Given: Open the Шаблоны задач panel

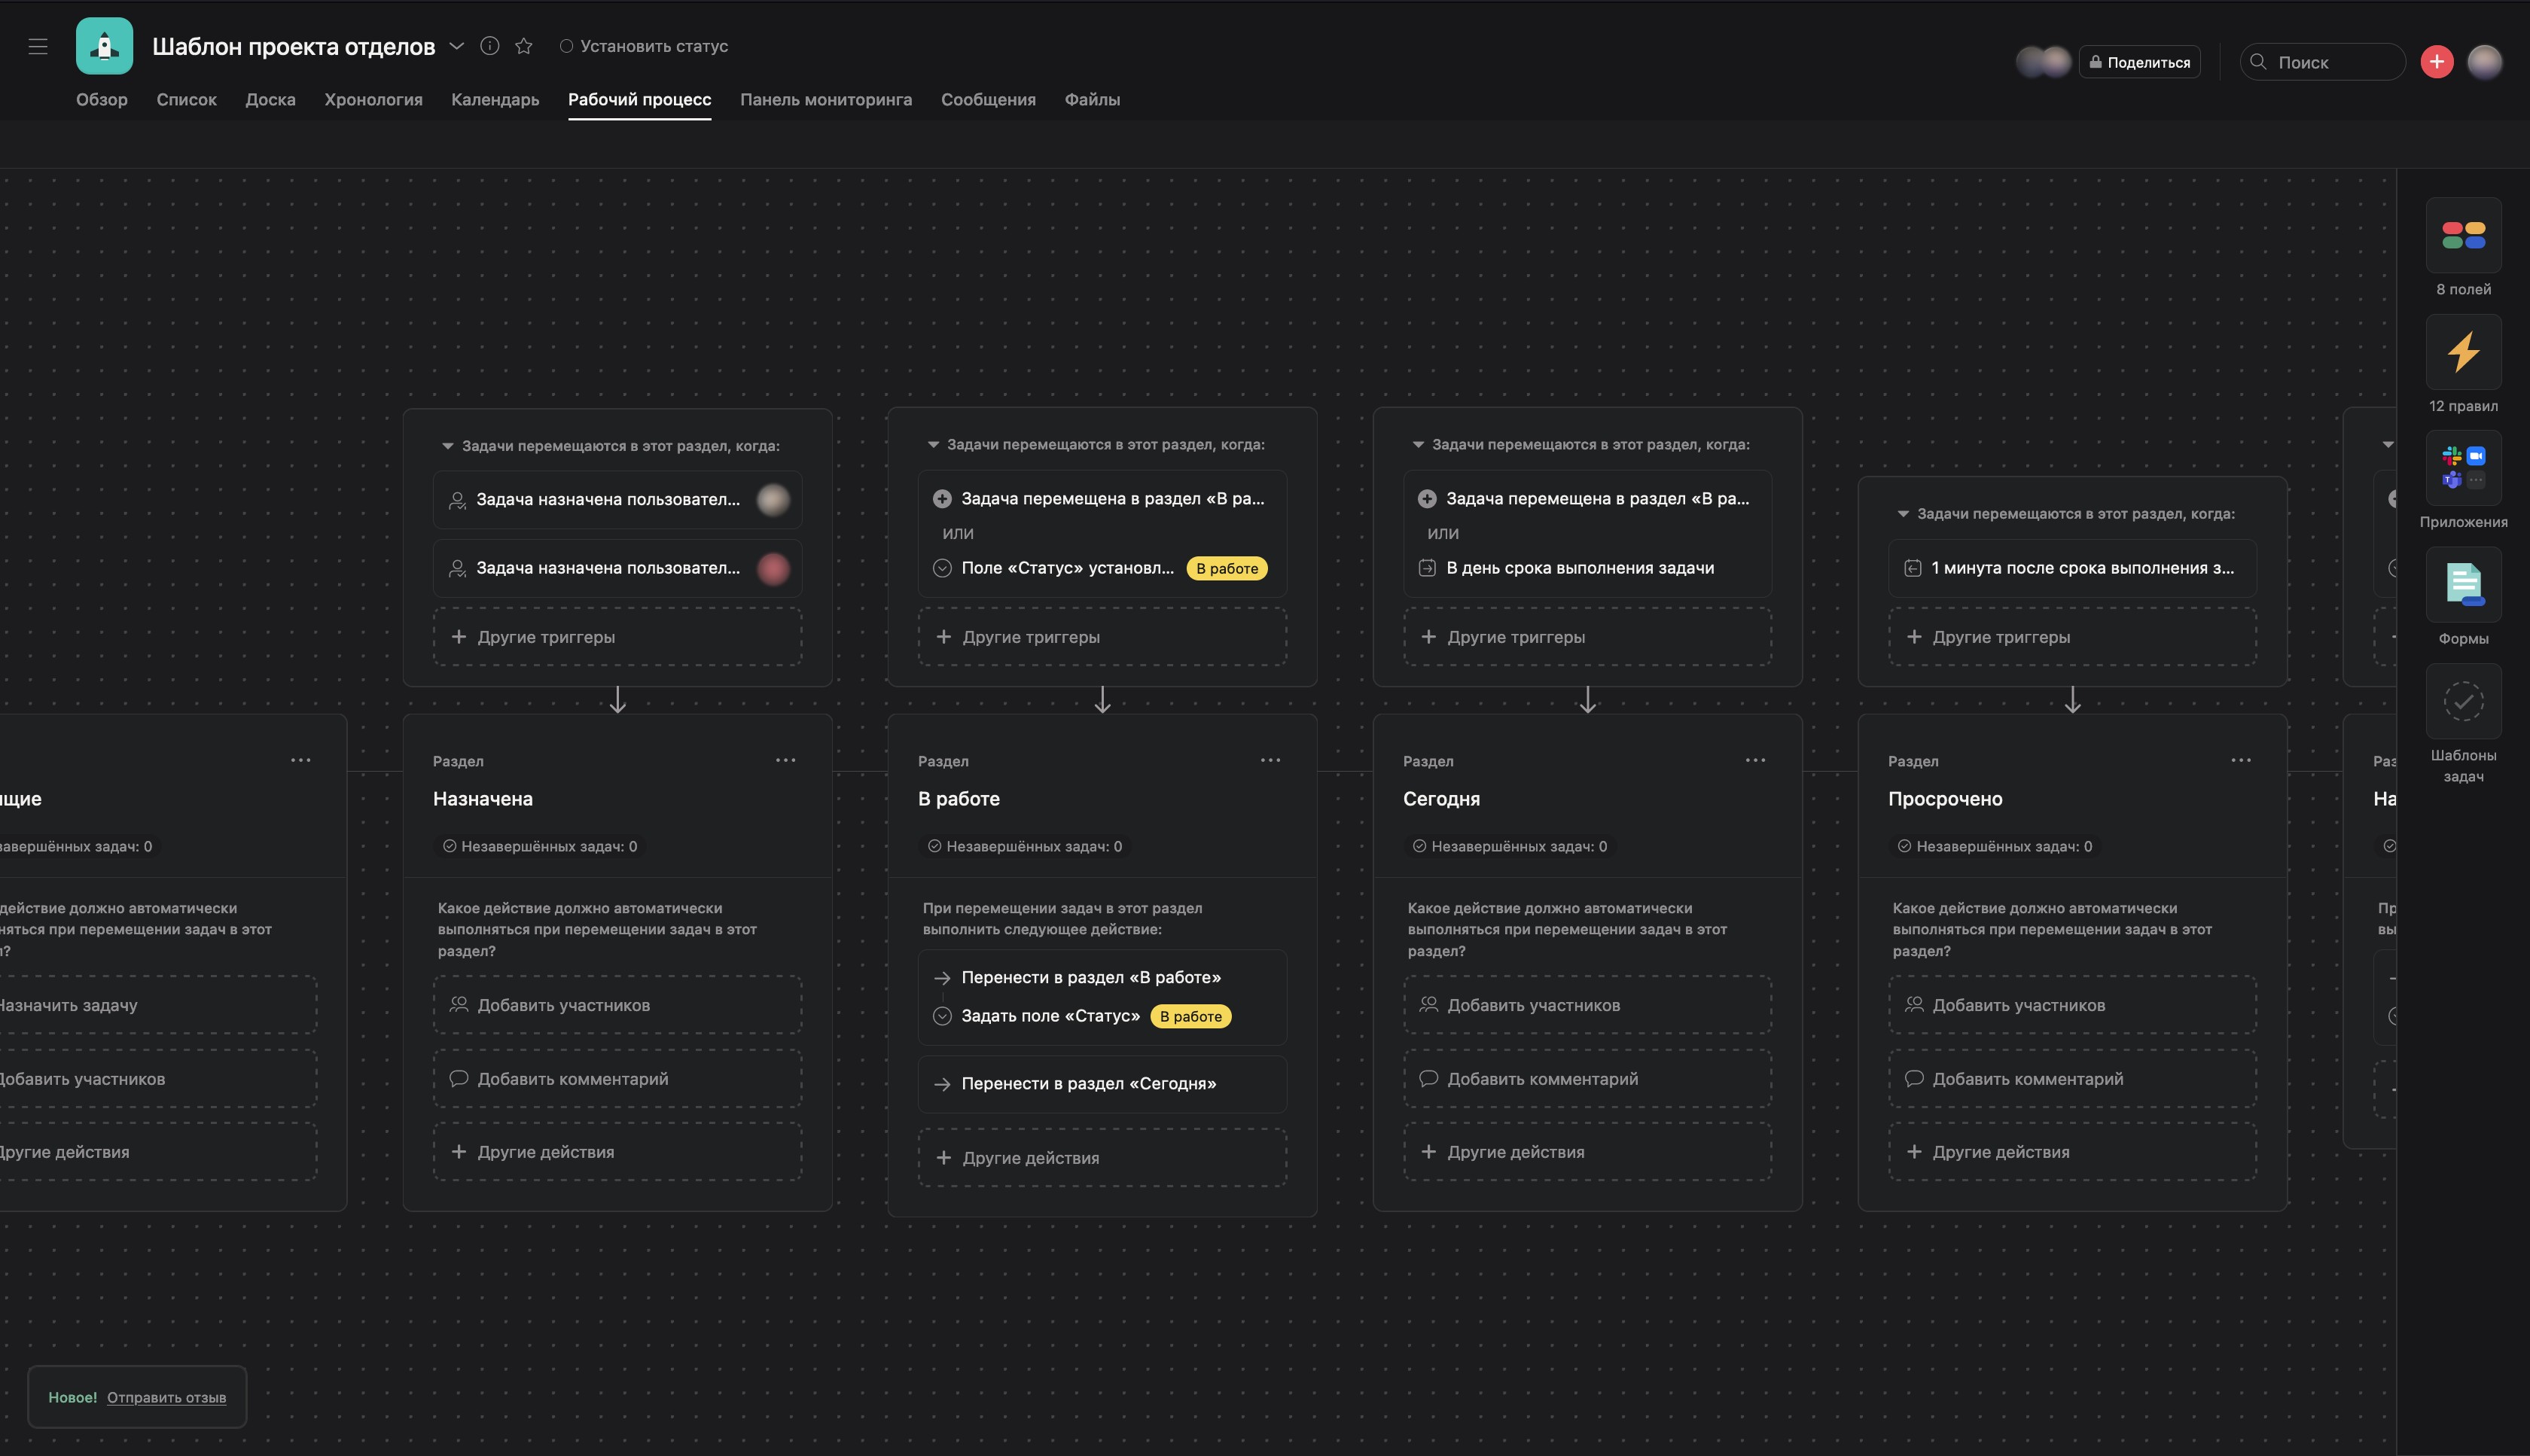Looking at the screenshot, I should coord(2463,701).
